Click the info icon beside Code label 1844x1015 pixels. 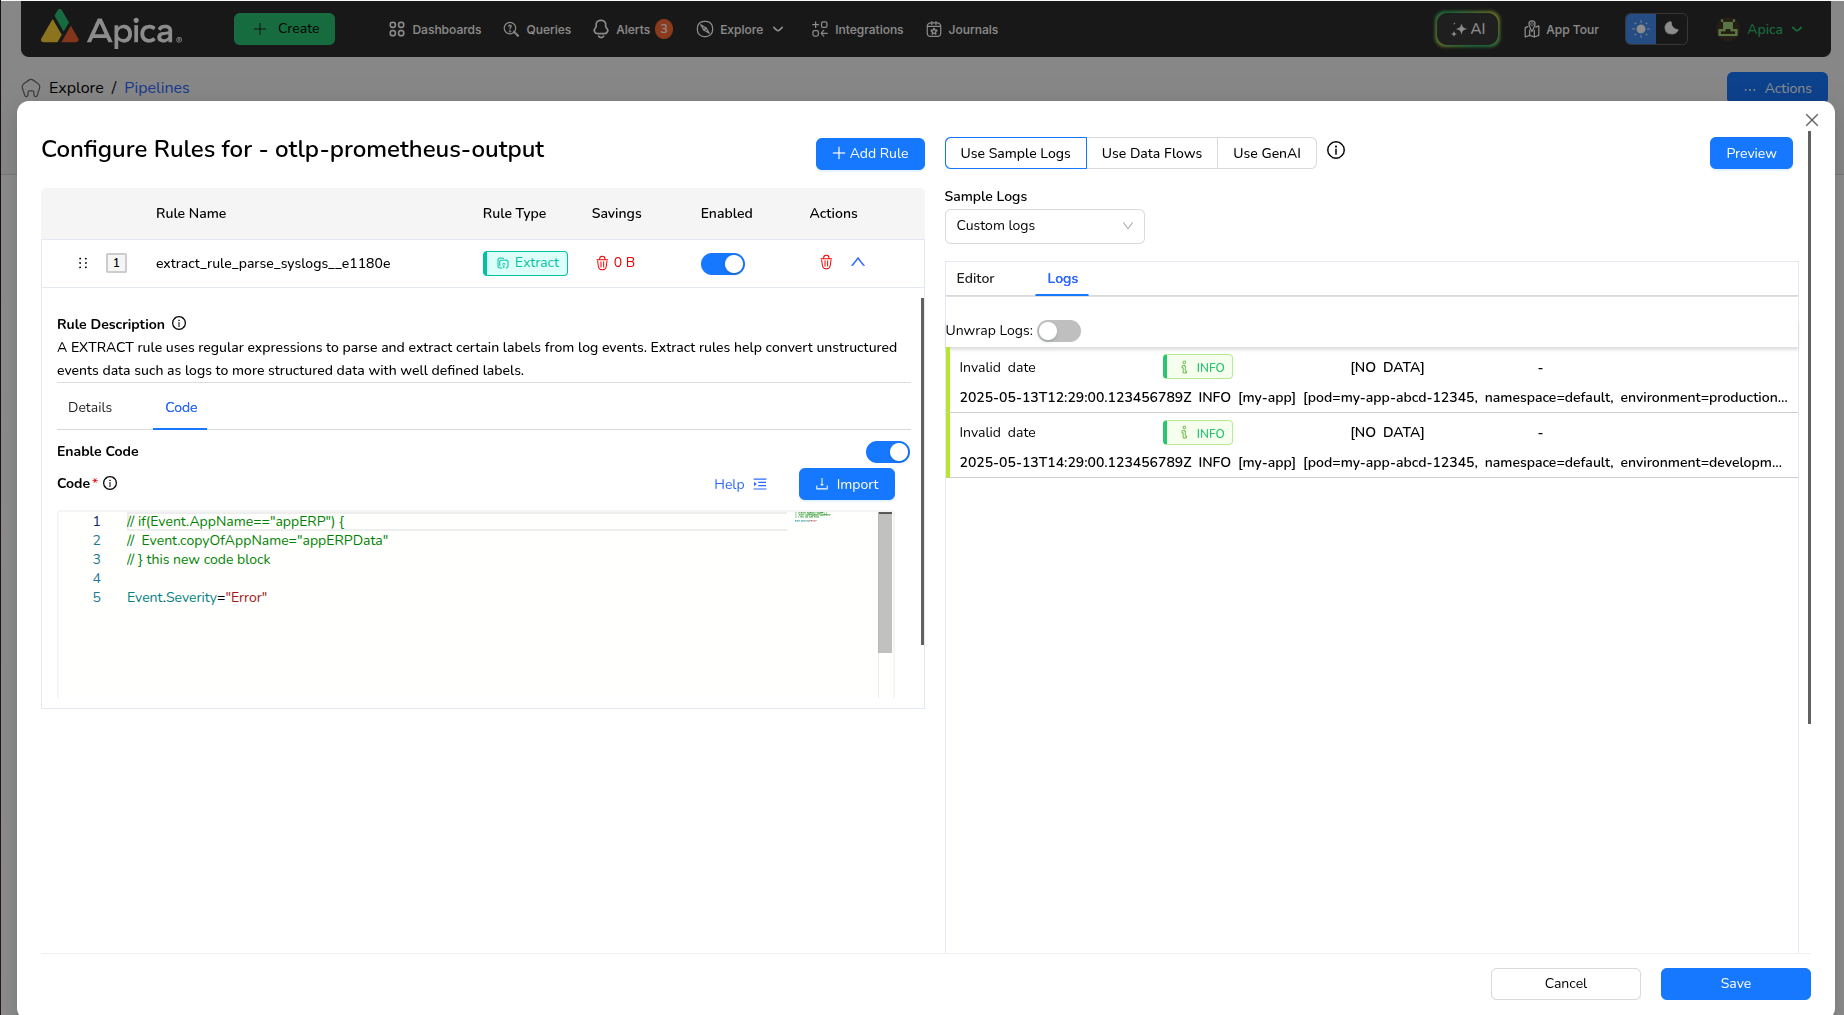click(110, 483)
